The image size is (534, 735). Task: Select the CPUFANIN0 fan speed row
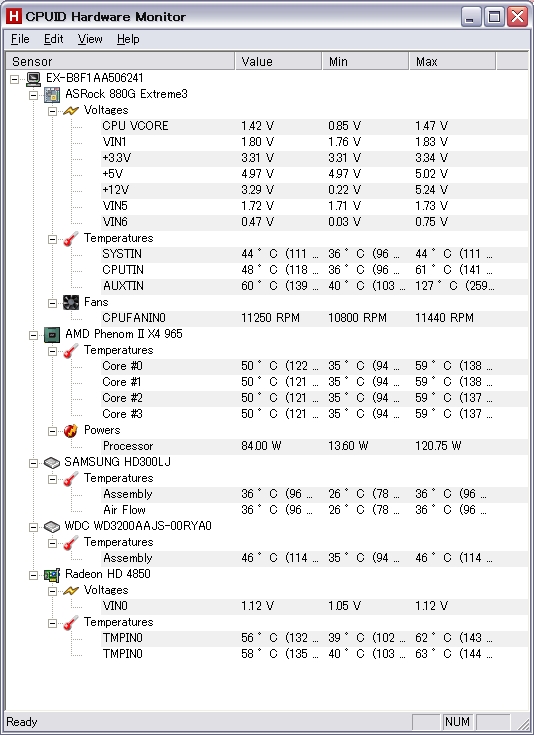pos(314,318)
